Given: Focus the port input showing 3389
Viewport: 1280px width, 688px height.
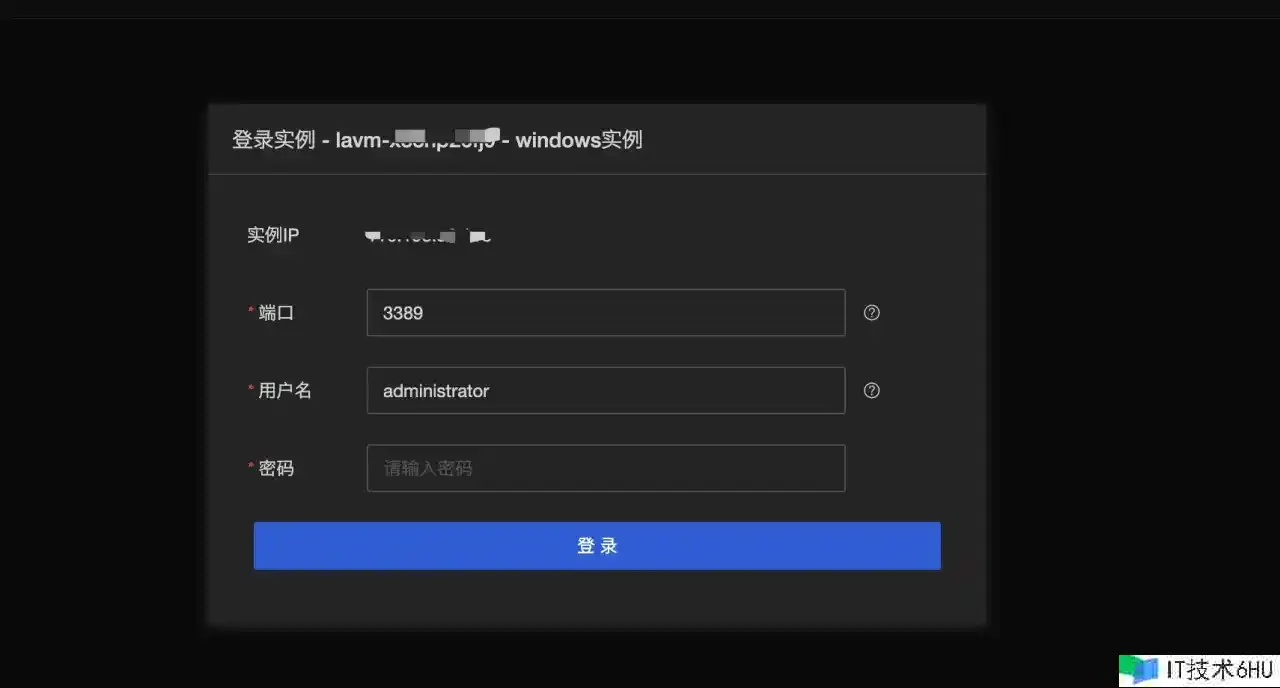Looking at the screenshot, I should point(605,313).
